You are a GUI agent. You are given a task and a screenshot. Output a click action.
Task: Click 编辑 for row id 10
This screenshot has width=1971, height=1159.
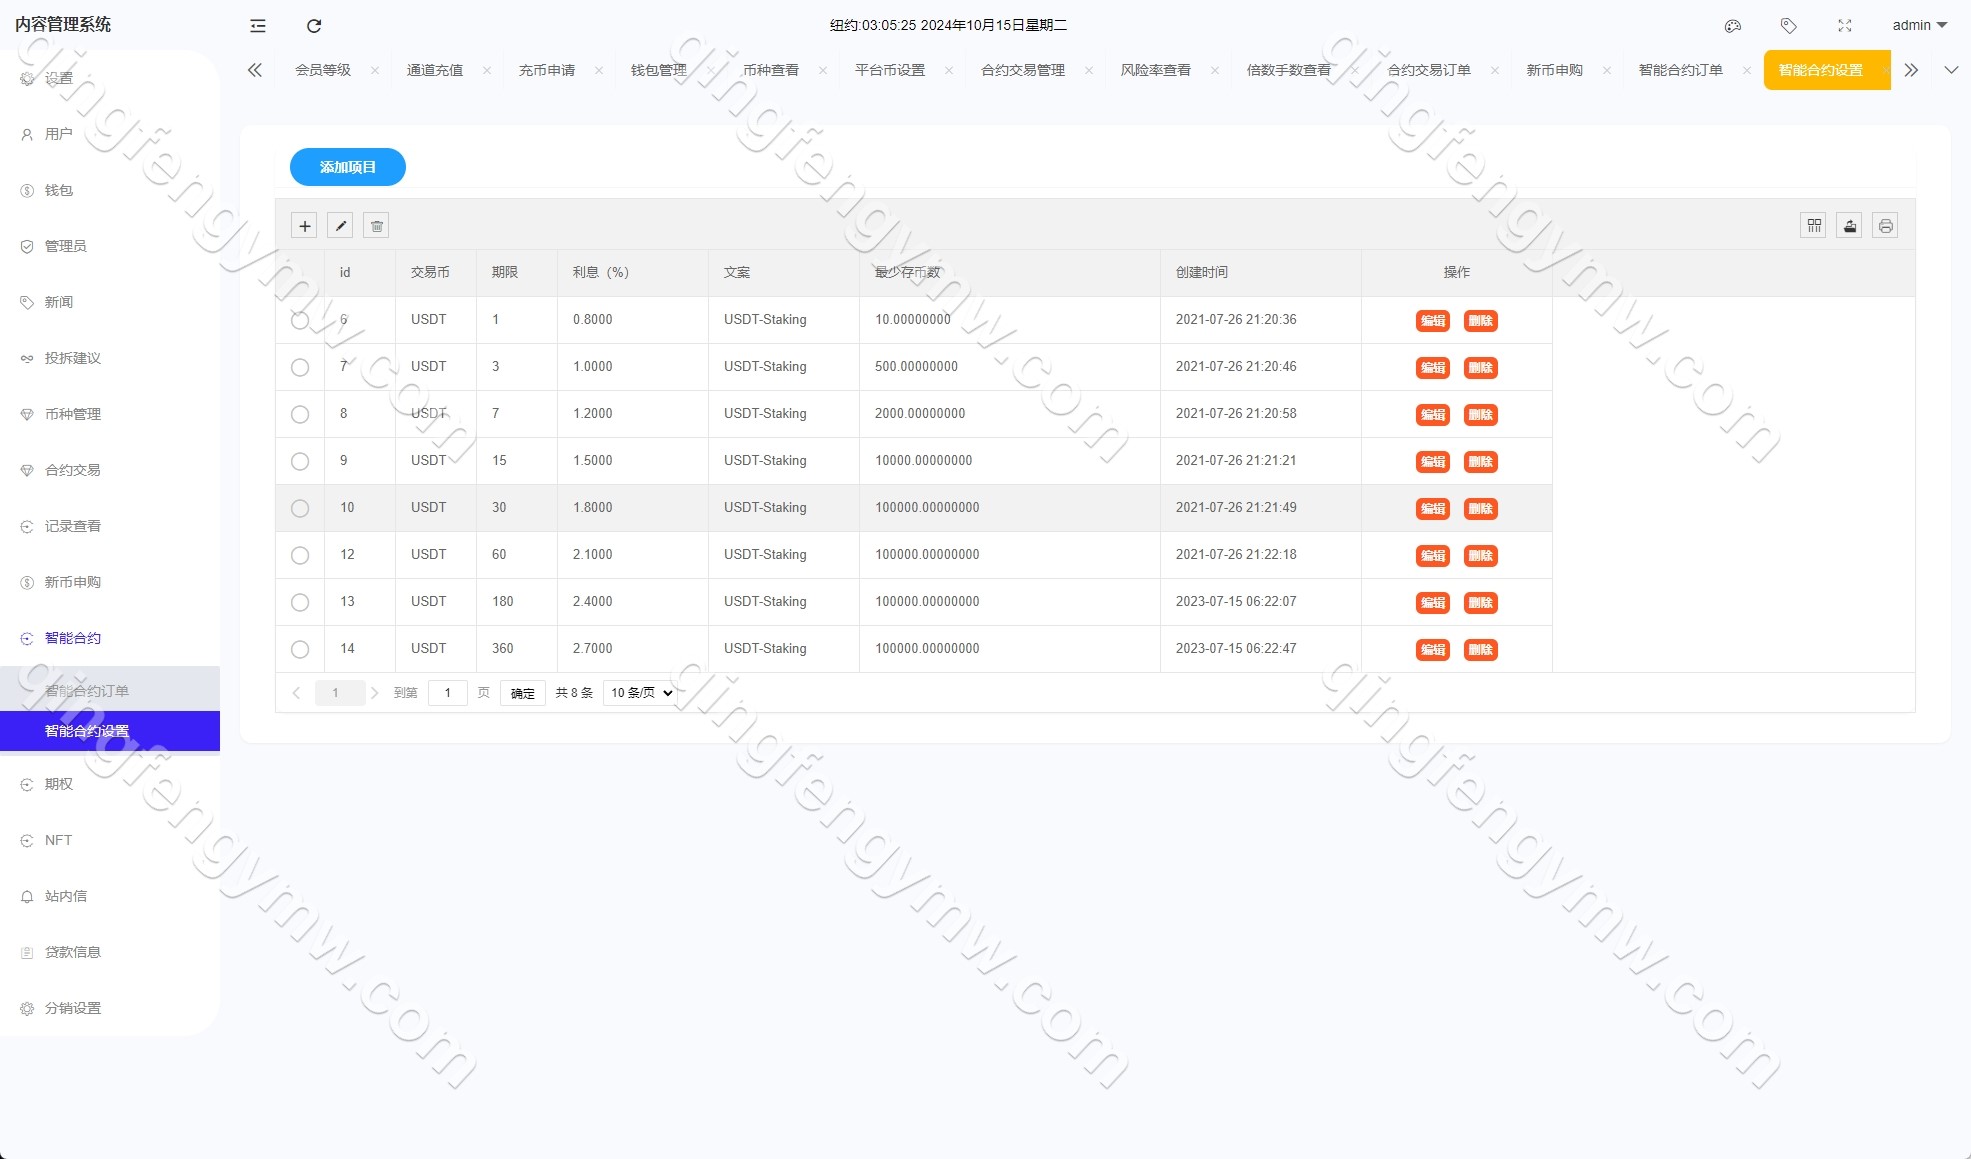coord(1433,509)
